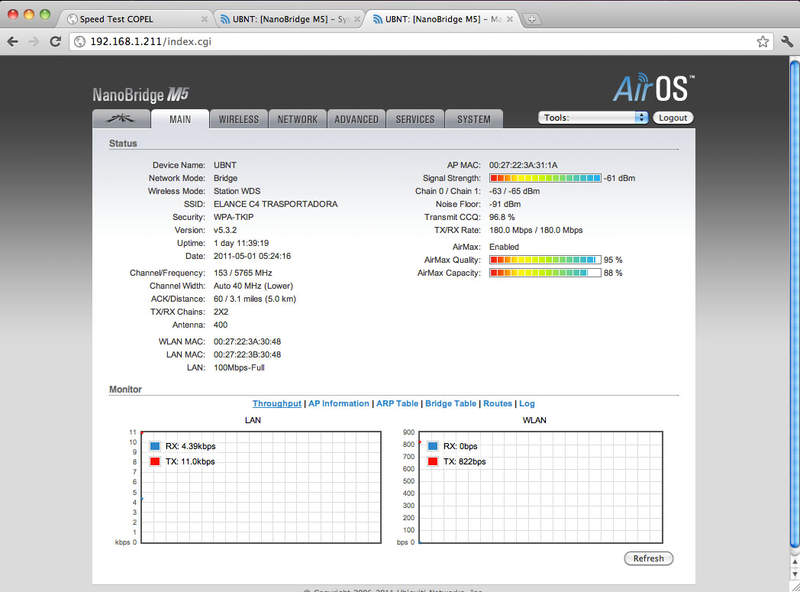Image resolution: width=800 pixels, height=592 pixels.
Task: Click the 153 / 5765 MHz frequency value
Action: pyautogui.click(x=243, y=273)
